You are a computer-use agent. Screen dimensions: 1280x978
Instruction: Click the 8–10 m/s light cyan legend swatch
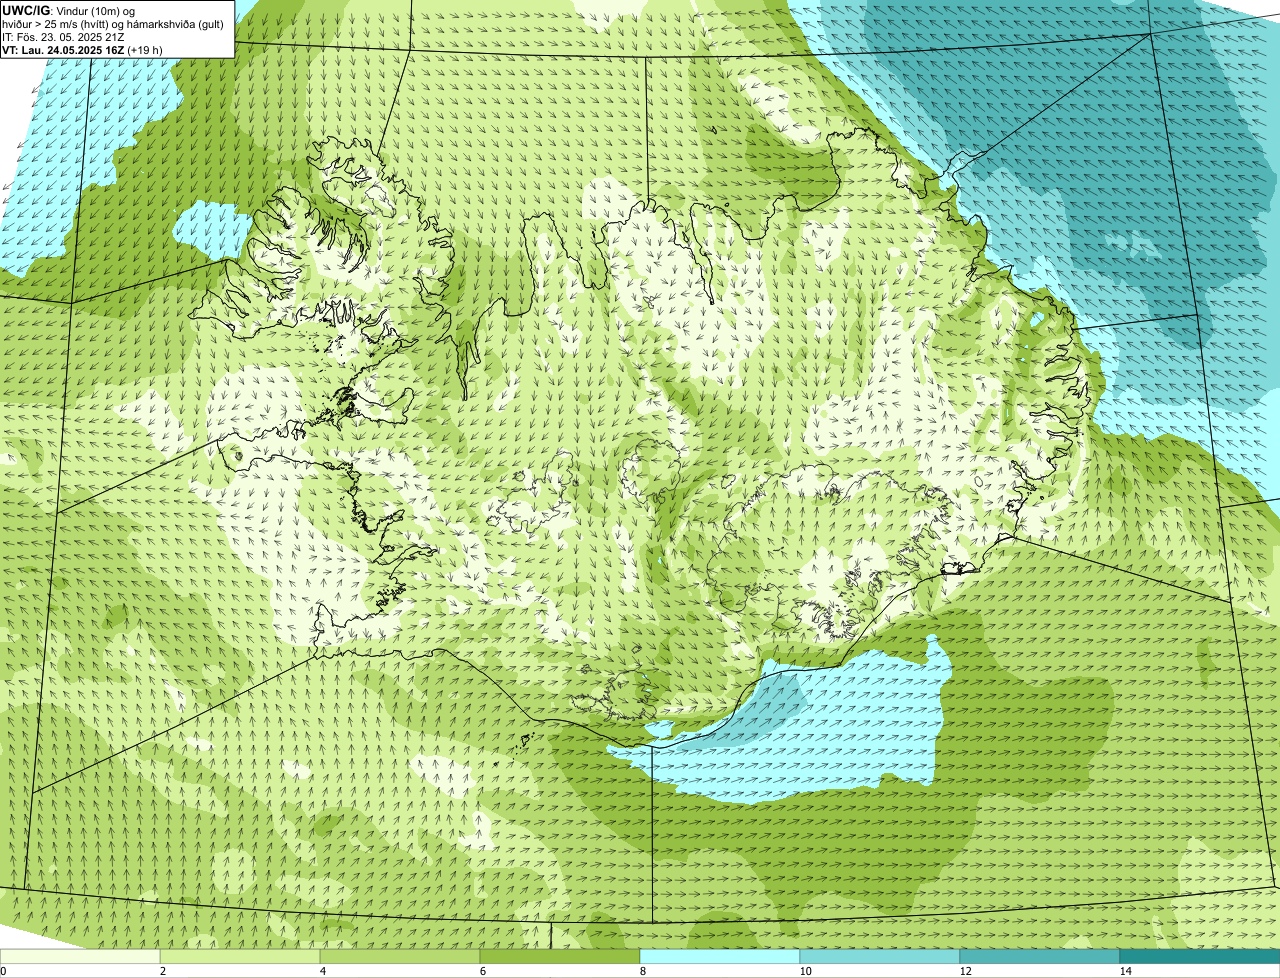[720, 956]
